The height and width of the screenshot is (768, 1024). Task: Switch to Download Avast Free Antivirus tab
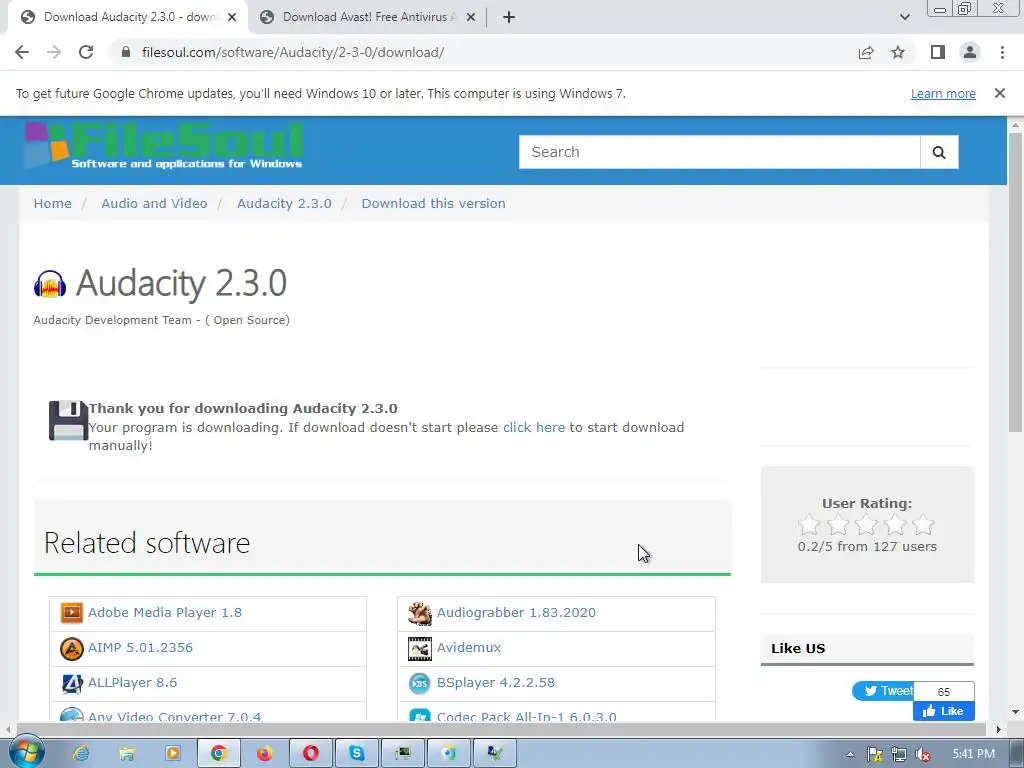[x=367, y=17]
